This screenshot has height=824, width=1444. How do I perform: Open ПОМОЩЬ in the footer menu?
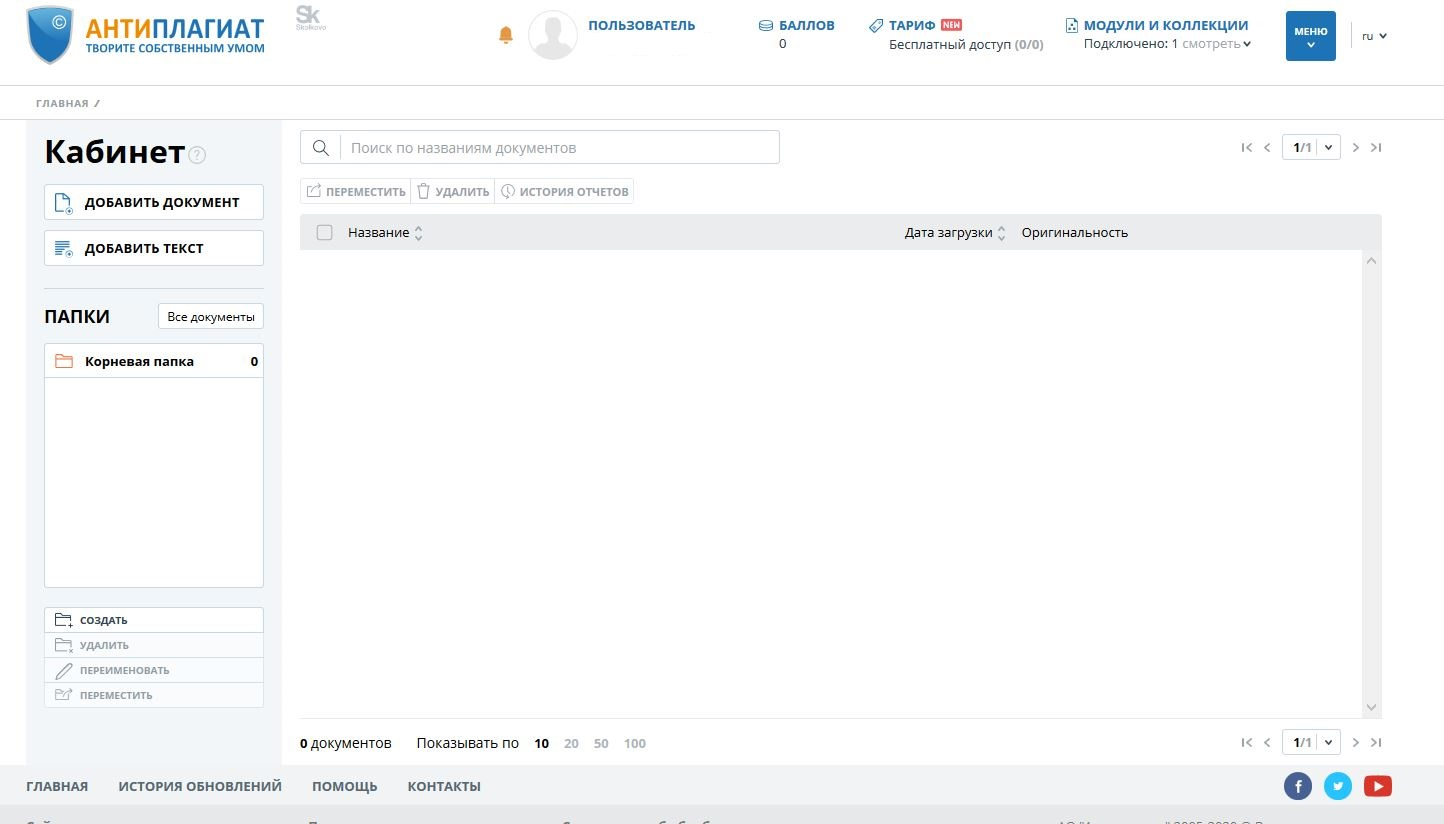344,786
